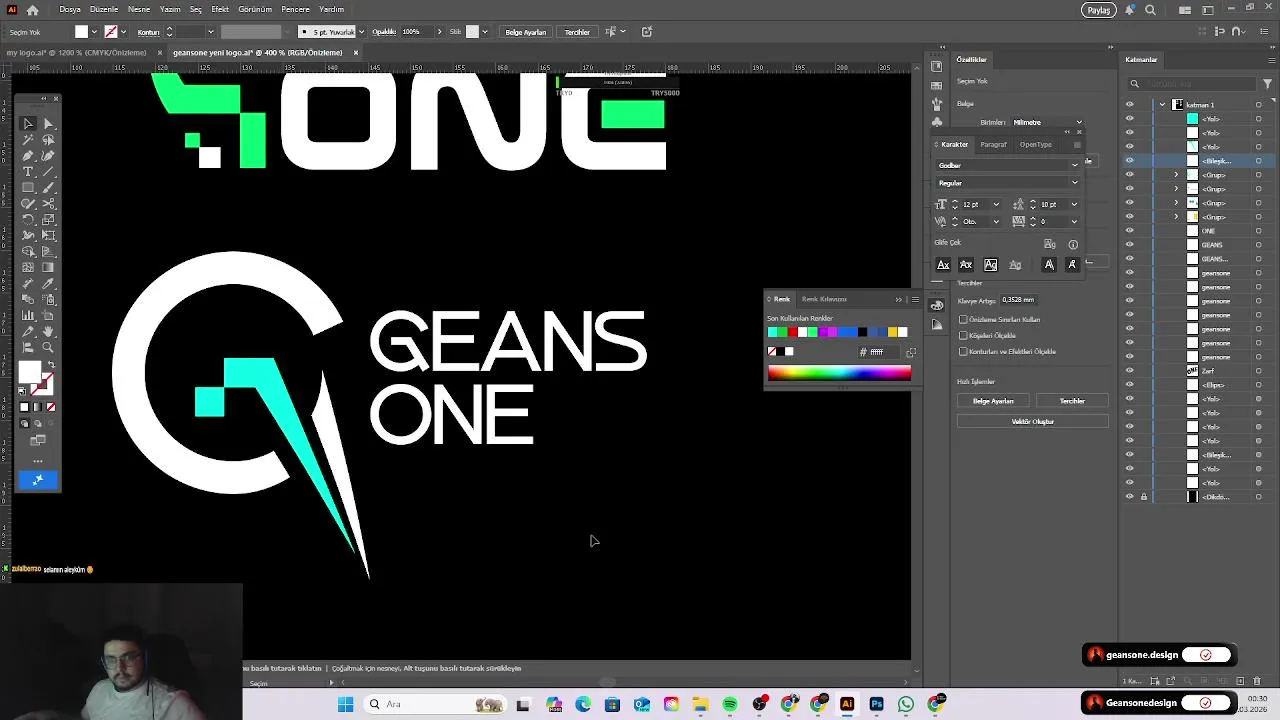Switch to the Renk Kılavuzu tab
This screenshot has height=720, width=1280.
pos(824,299)
